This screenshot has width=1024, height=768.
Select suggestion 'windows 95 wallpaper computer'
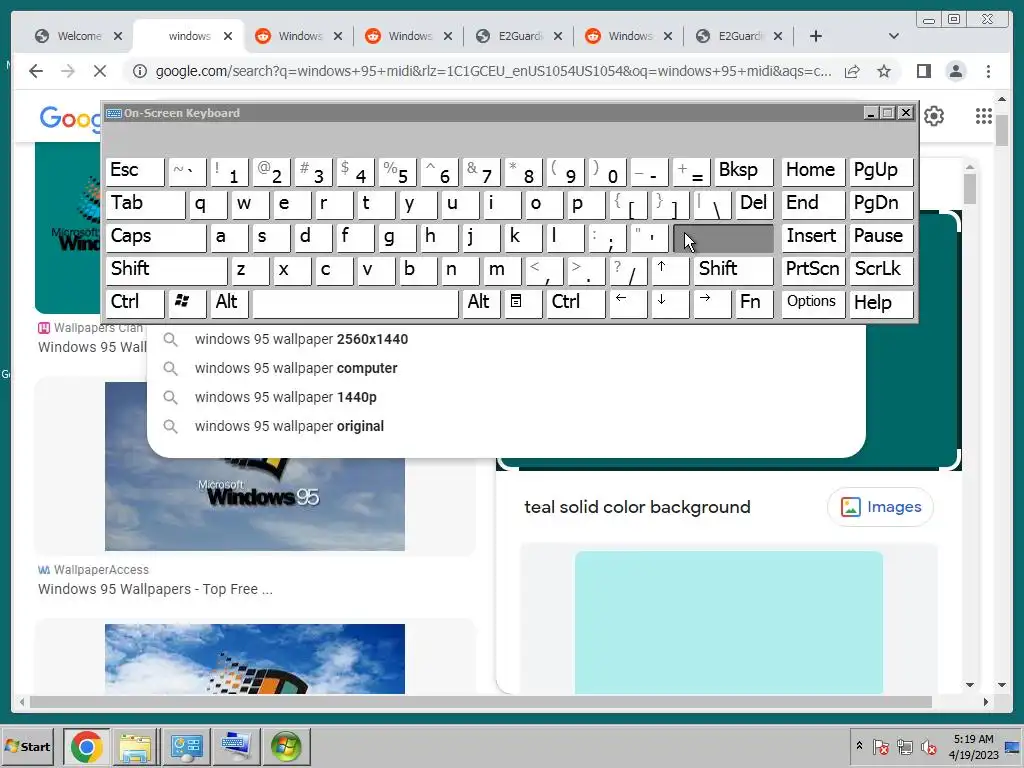click(x=506, y=368)
